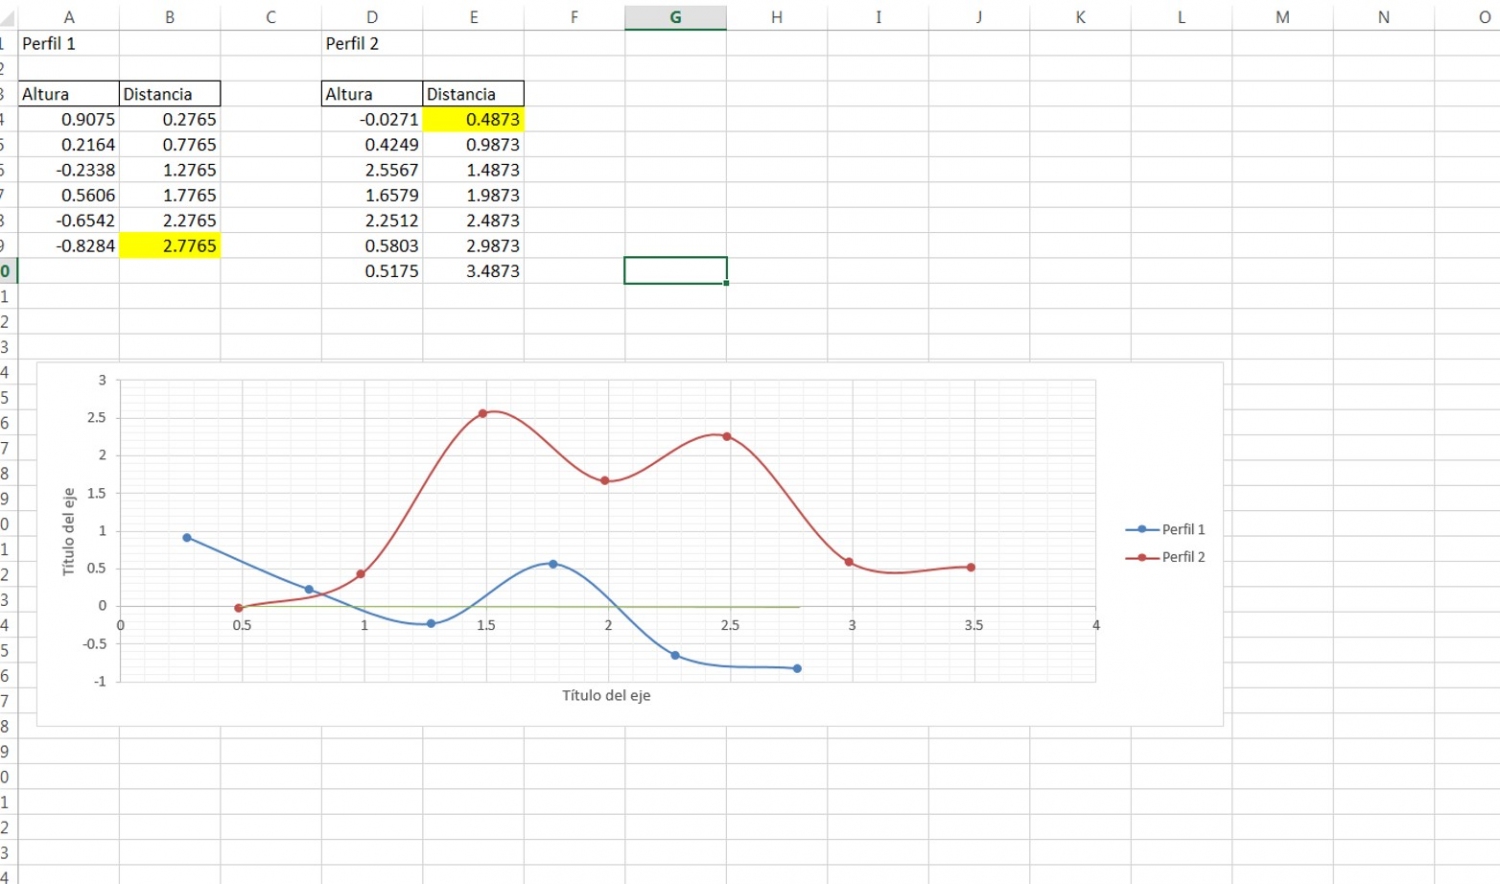Click the active cell in column G
Viewport: 1500px width, 884px height.
[x=675, y=271]
